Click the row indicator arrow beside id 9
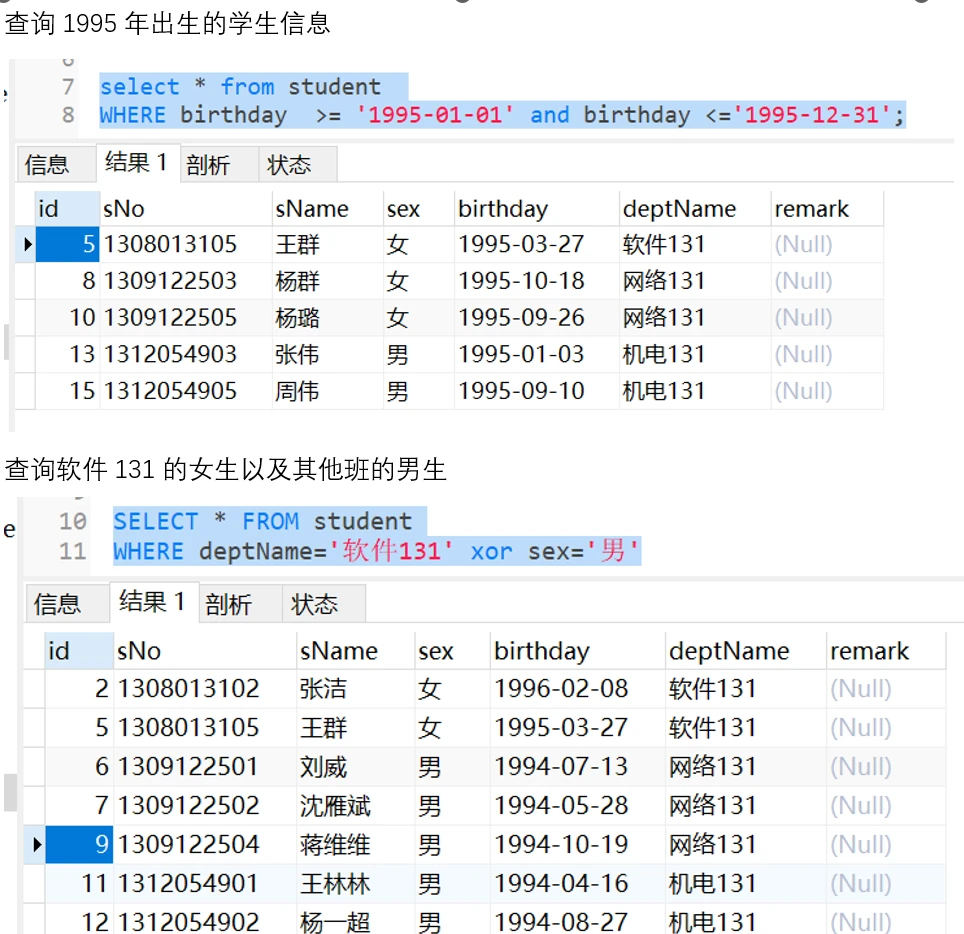The image size is (964, 934). point(37,845)
